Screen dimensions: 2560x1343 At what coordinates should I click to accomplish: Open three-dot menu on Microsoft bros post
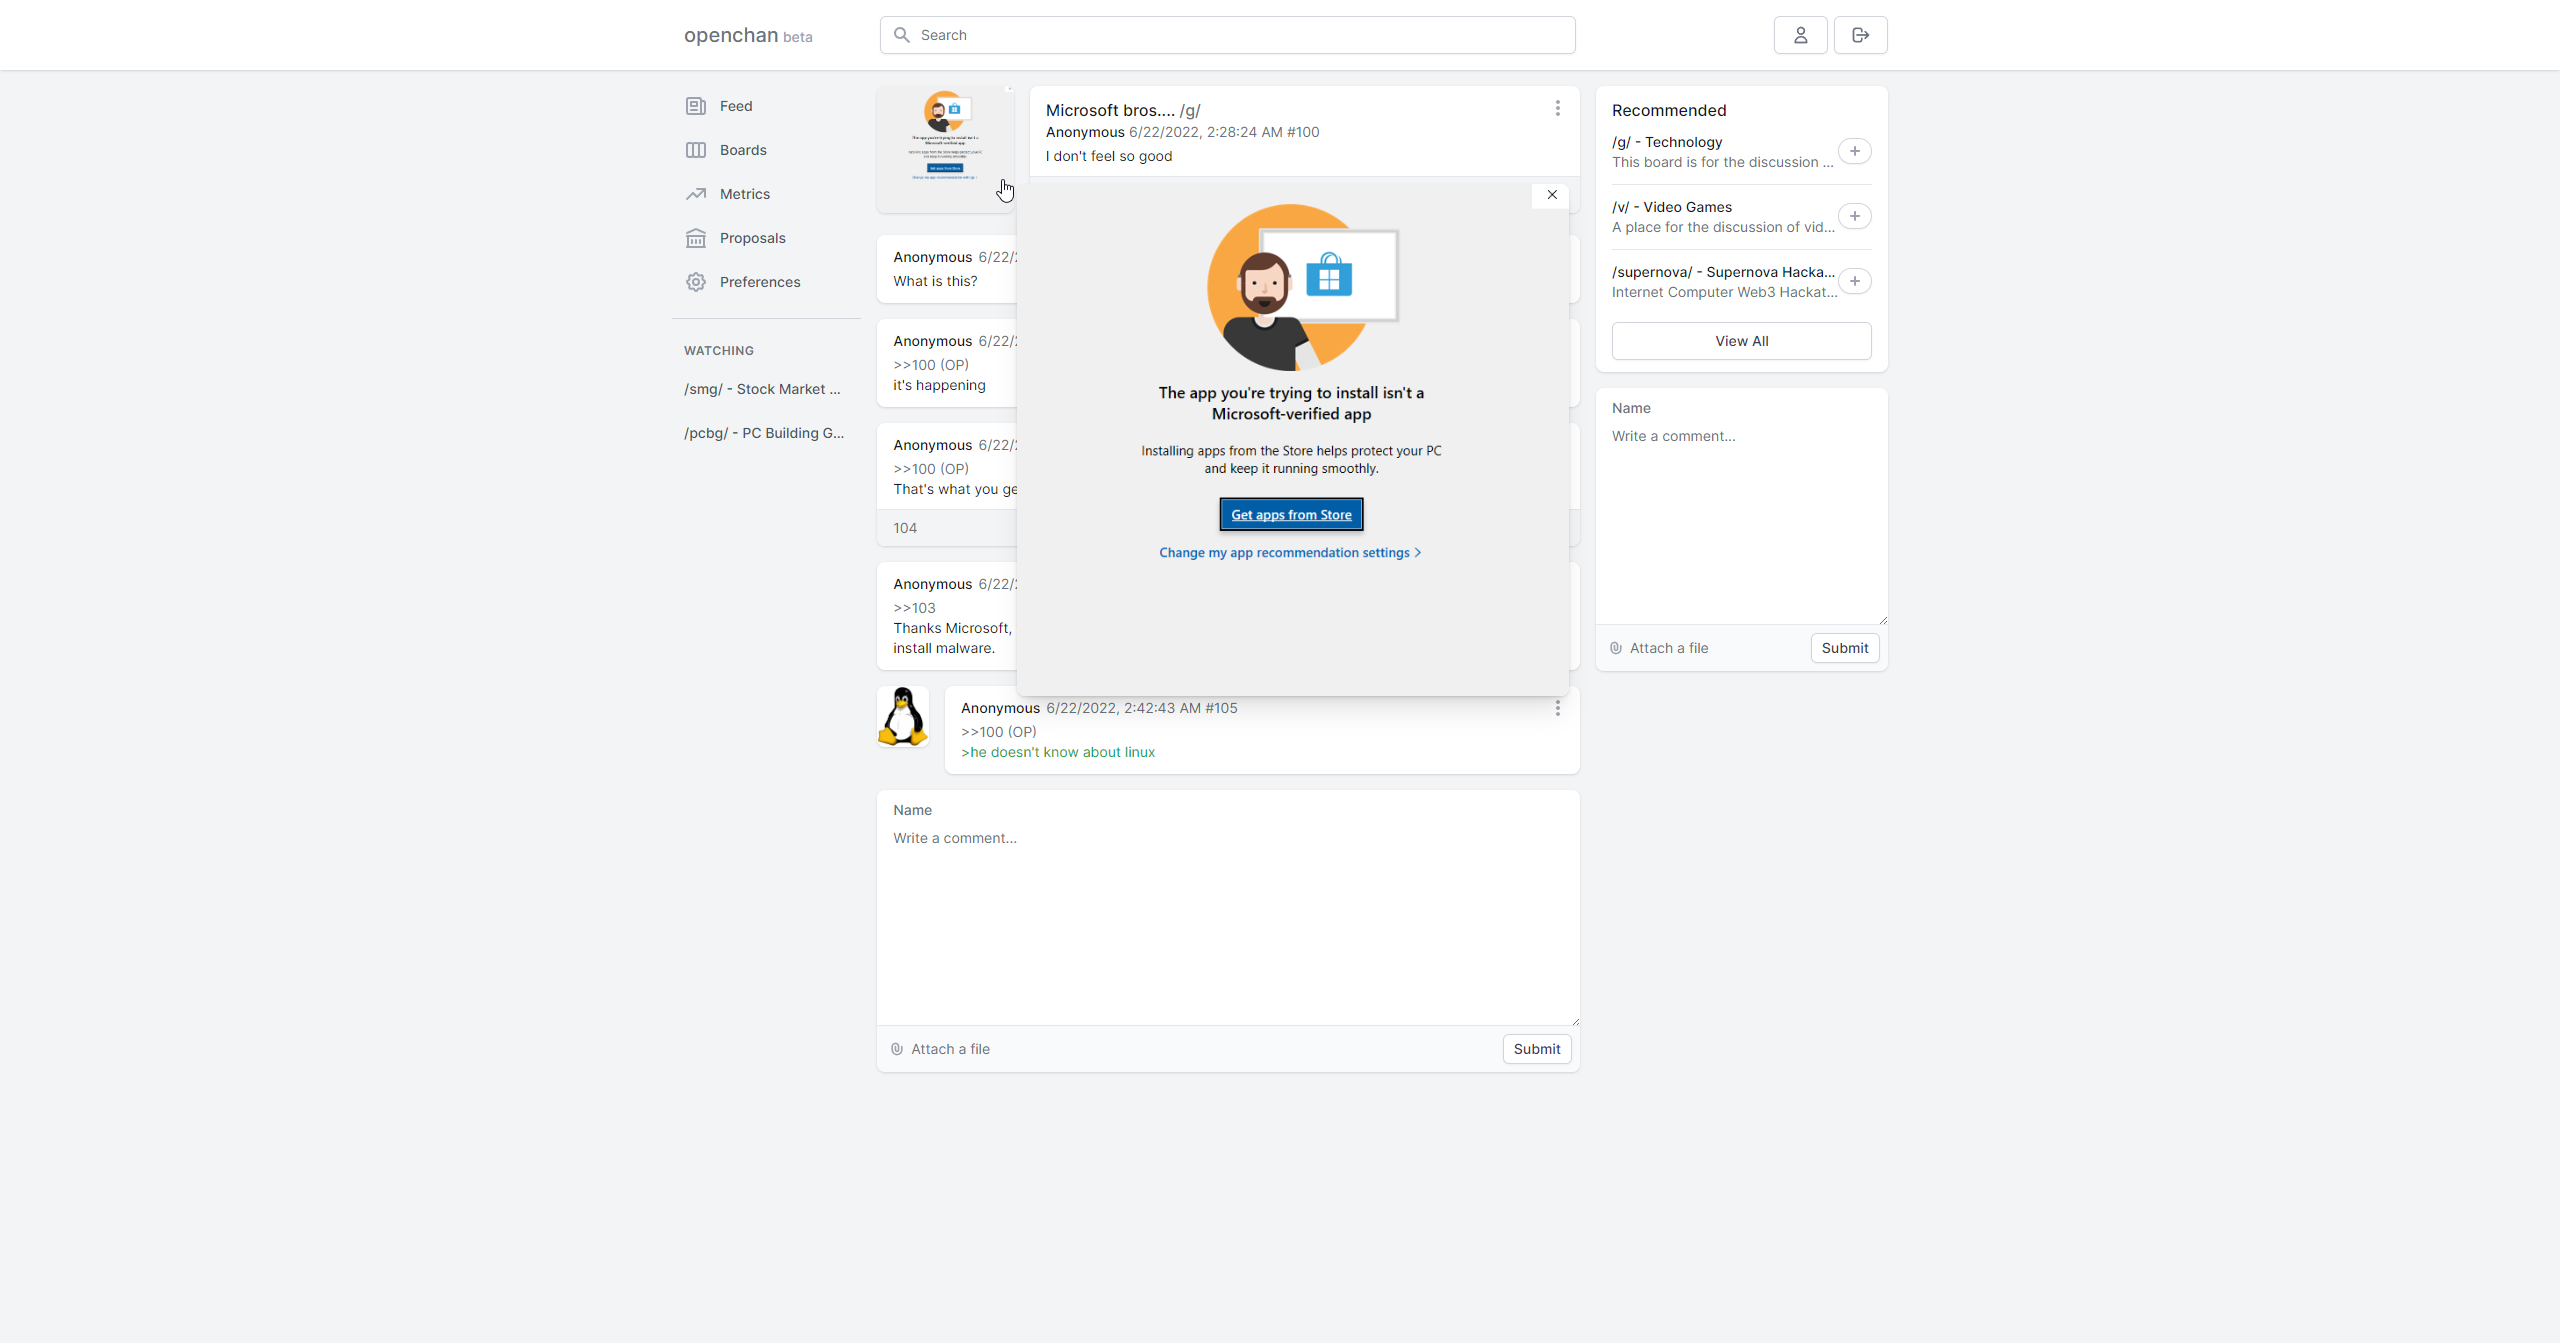click(1557, 108)
